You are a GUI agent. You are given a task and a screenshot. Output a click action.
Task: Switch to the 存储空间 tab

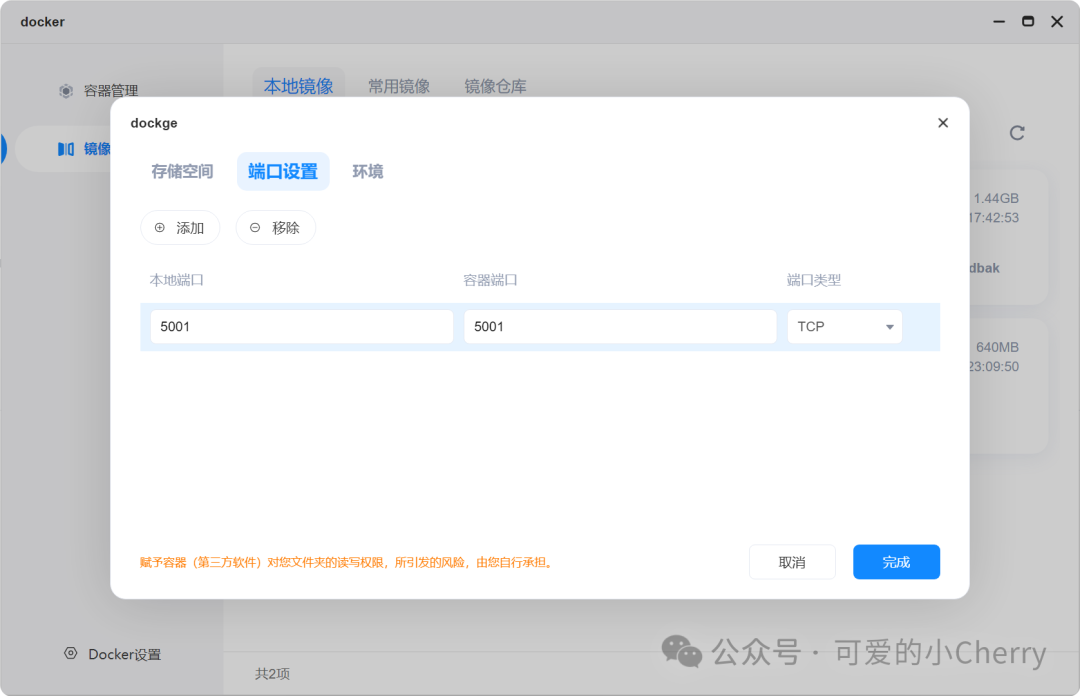click(x=182, y=172)
